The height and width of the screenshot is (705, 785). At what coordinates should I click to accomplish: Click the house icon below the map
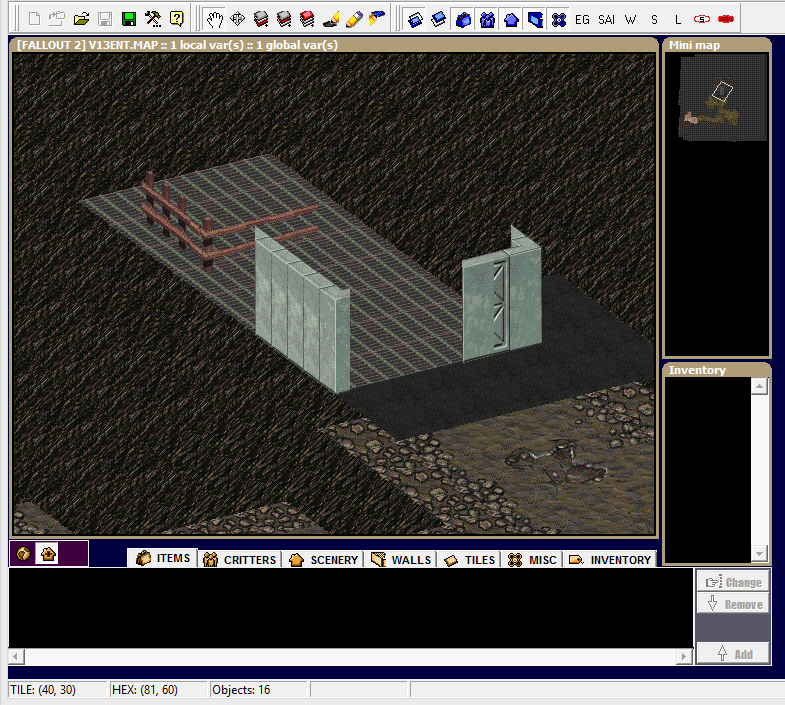[48, 554]
